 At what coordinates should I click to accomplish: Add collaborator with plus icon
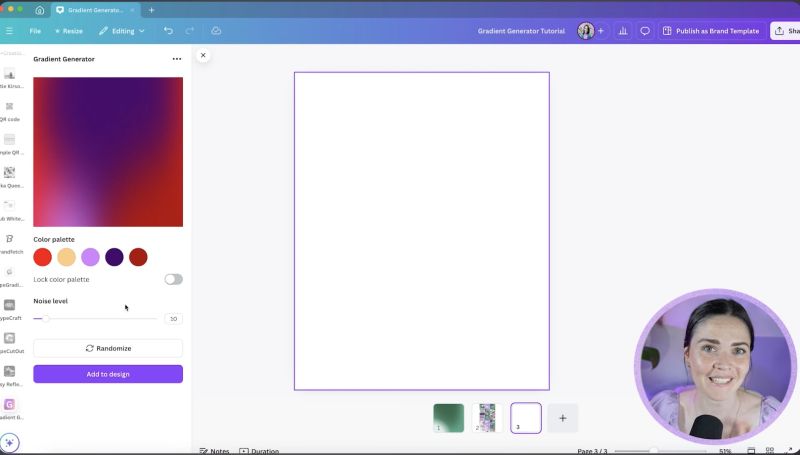[601, 31]
